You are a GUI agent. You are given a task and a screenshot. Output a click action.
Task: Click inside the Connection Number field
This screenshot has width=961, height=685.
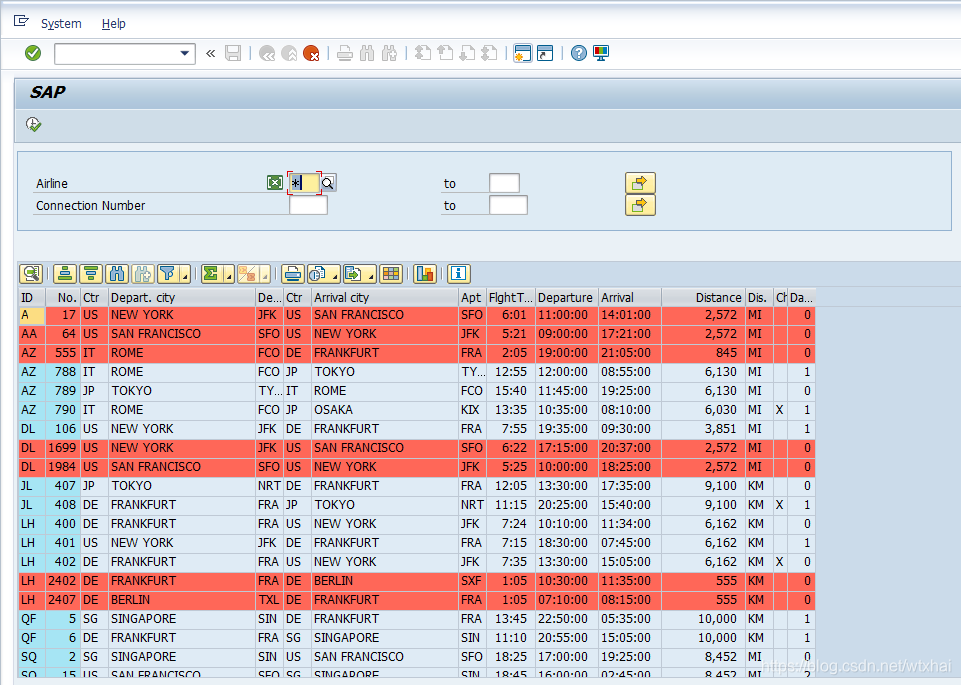pos(308,205)
